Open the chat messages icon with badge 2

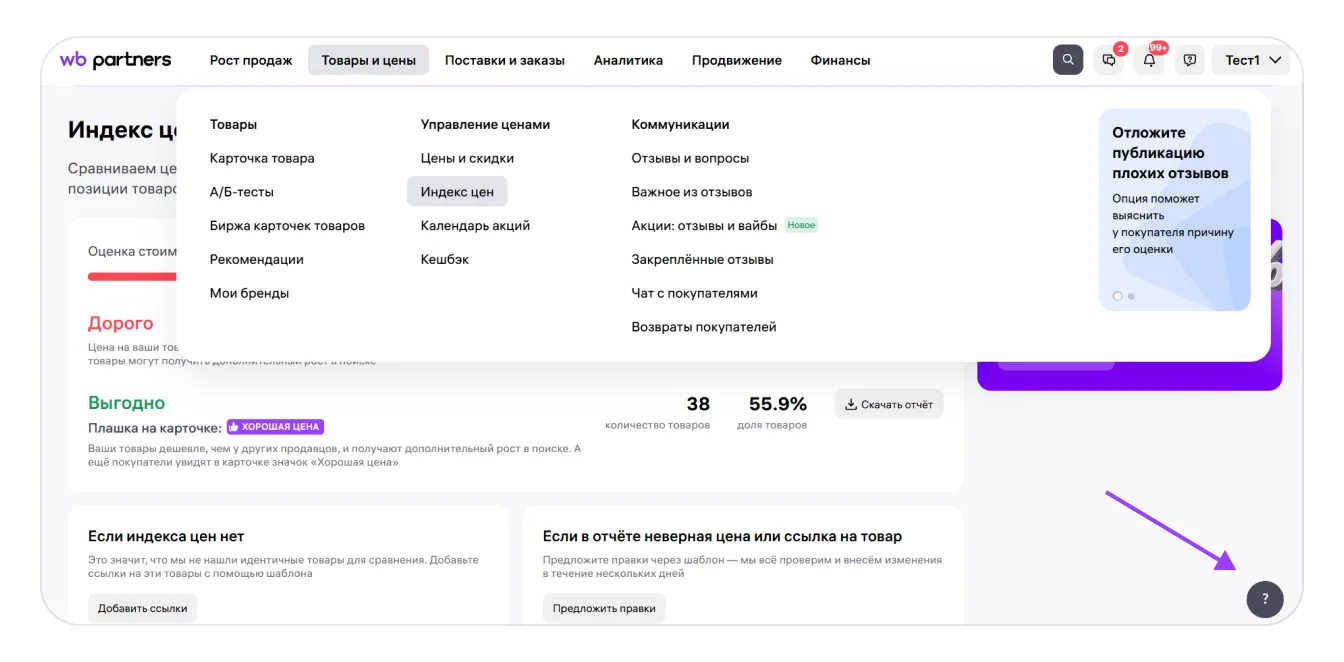pyautogui.click(x=1109, y=60)
